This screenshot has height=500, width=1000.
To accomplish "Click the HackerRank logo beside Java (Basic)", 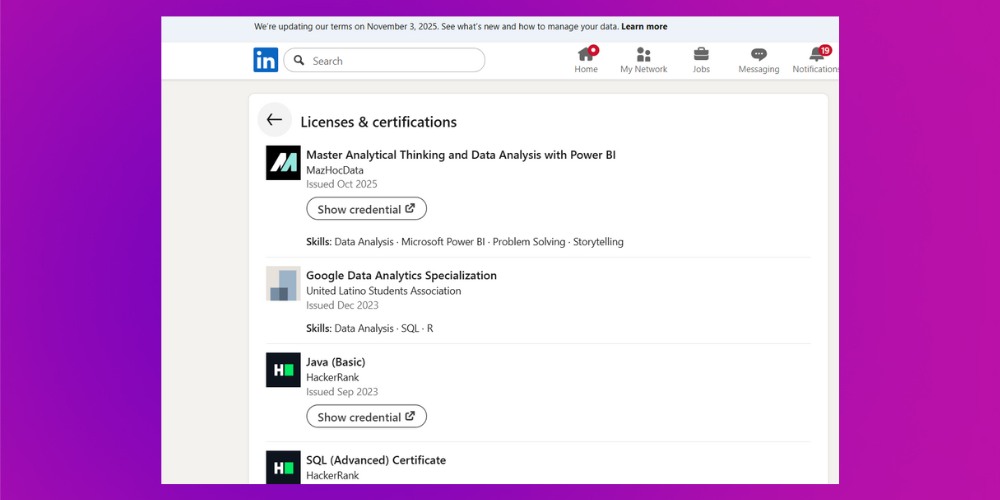I will (283, 369).
